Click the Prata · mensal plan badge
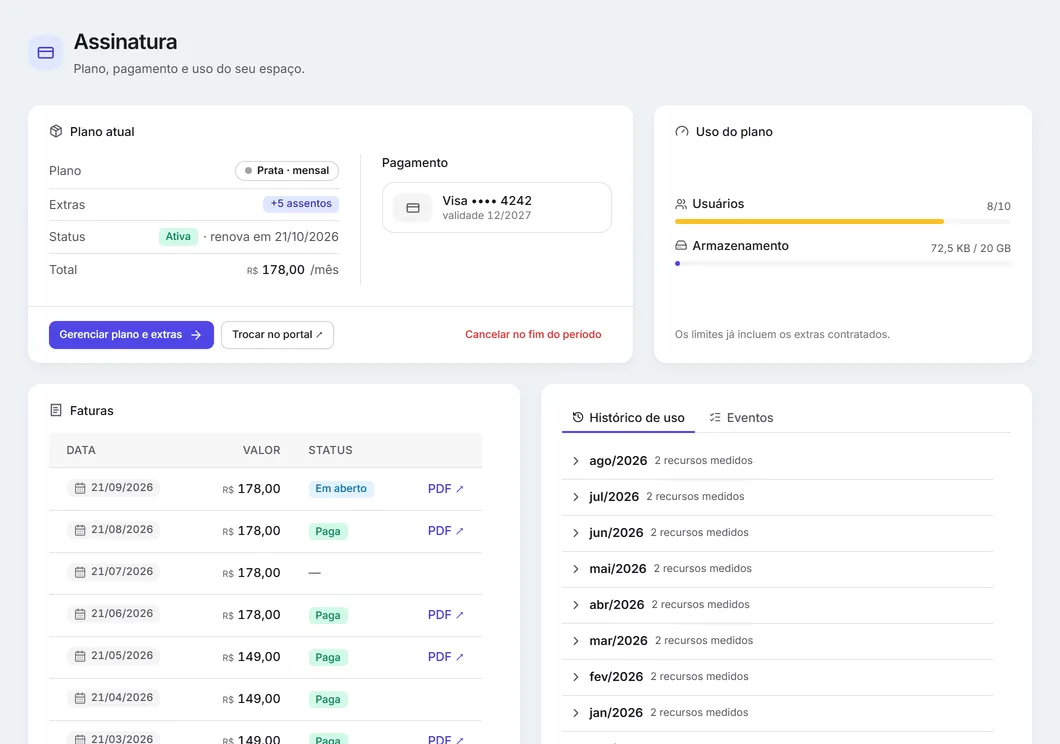The height and width of the screenshot is (744, 1060). [287, 170]
